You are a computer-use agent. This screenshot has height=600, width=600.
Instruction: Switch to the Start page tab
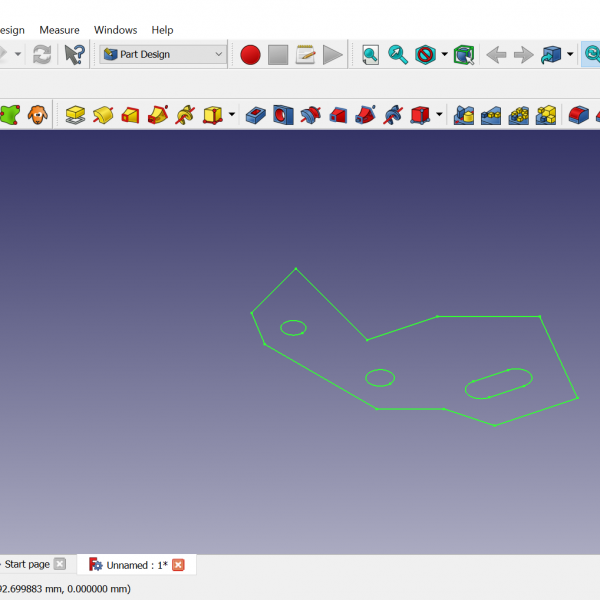click(x=28, y=565)
